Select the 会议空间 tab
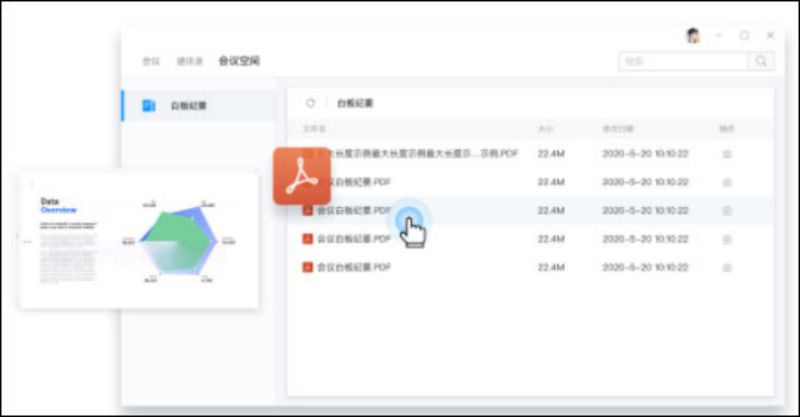This screenshot has height=417, width=800. click(239, 61)
